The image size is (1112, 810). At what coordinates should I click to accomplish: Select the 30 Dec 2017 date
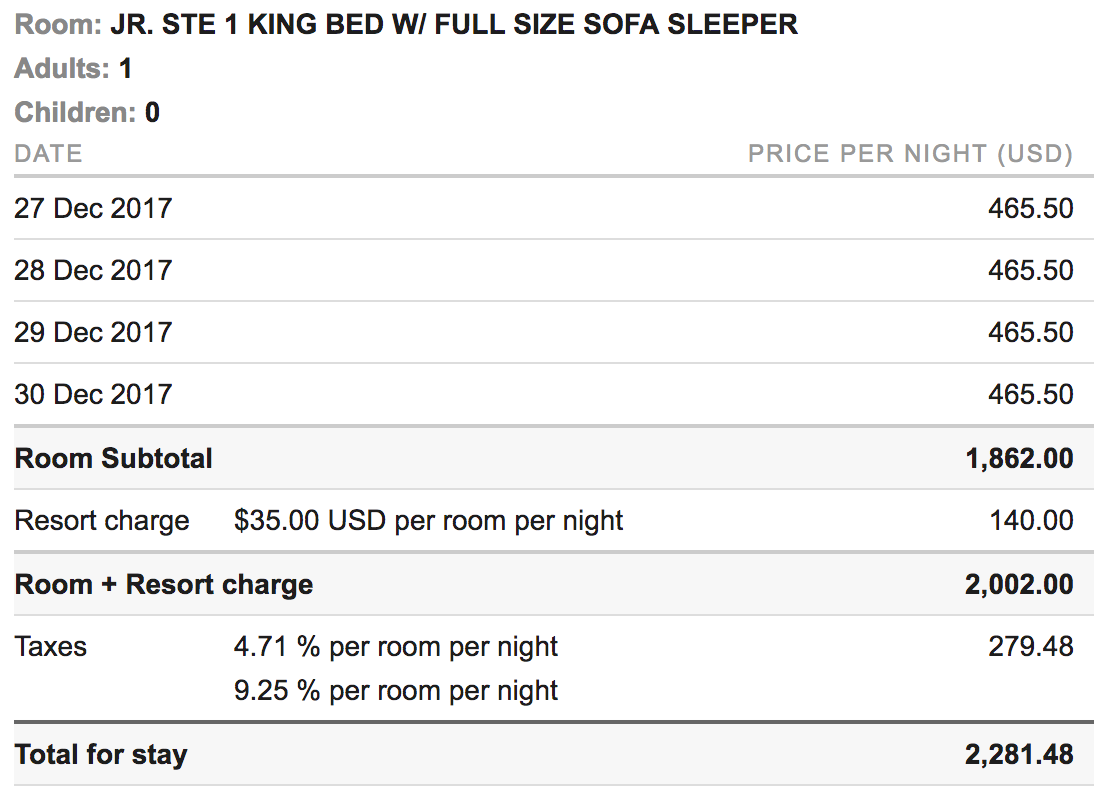pos(93,394)
